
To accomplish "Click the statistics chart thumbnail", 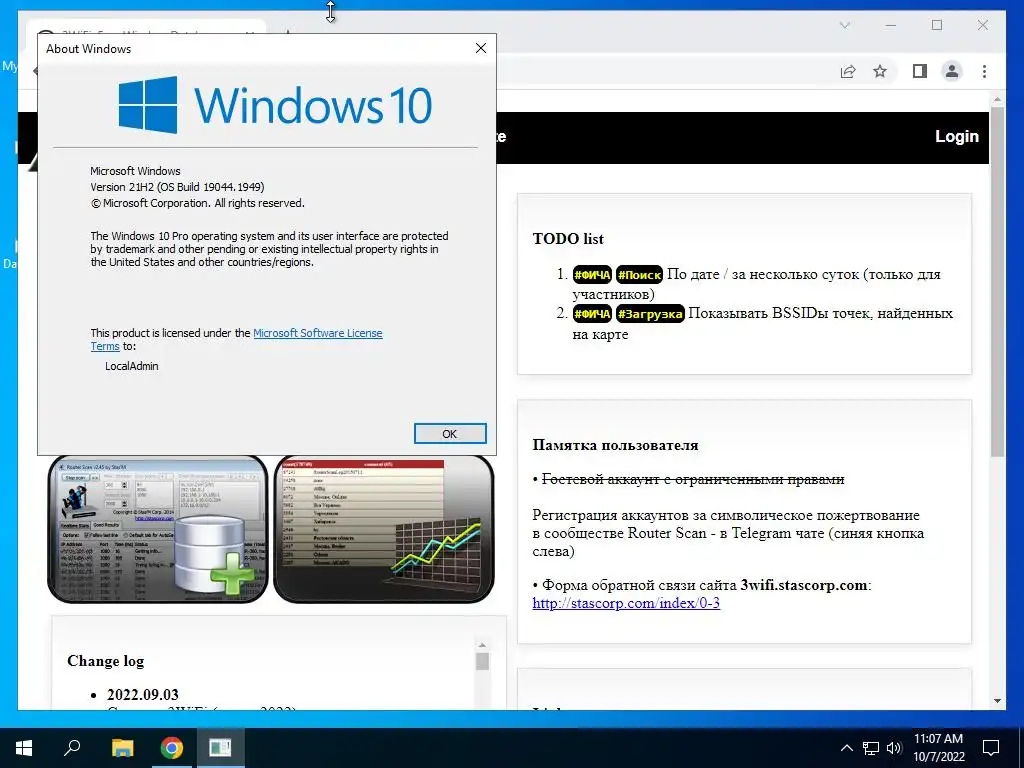I will click(384, 529).
